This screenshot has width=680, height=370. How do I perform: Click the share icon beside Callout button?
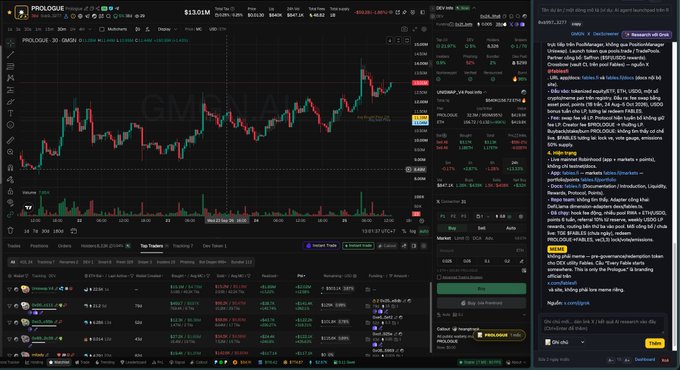(x=404, y=246)
